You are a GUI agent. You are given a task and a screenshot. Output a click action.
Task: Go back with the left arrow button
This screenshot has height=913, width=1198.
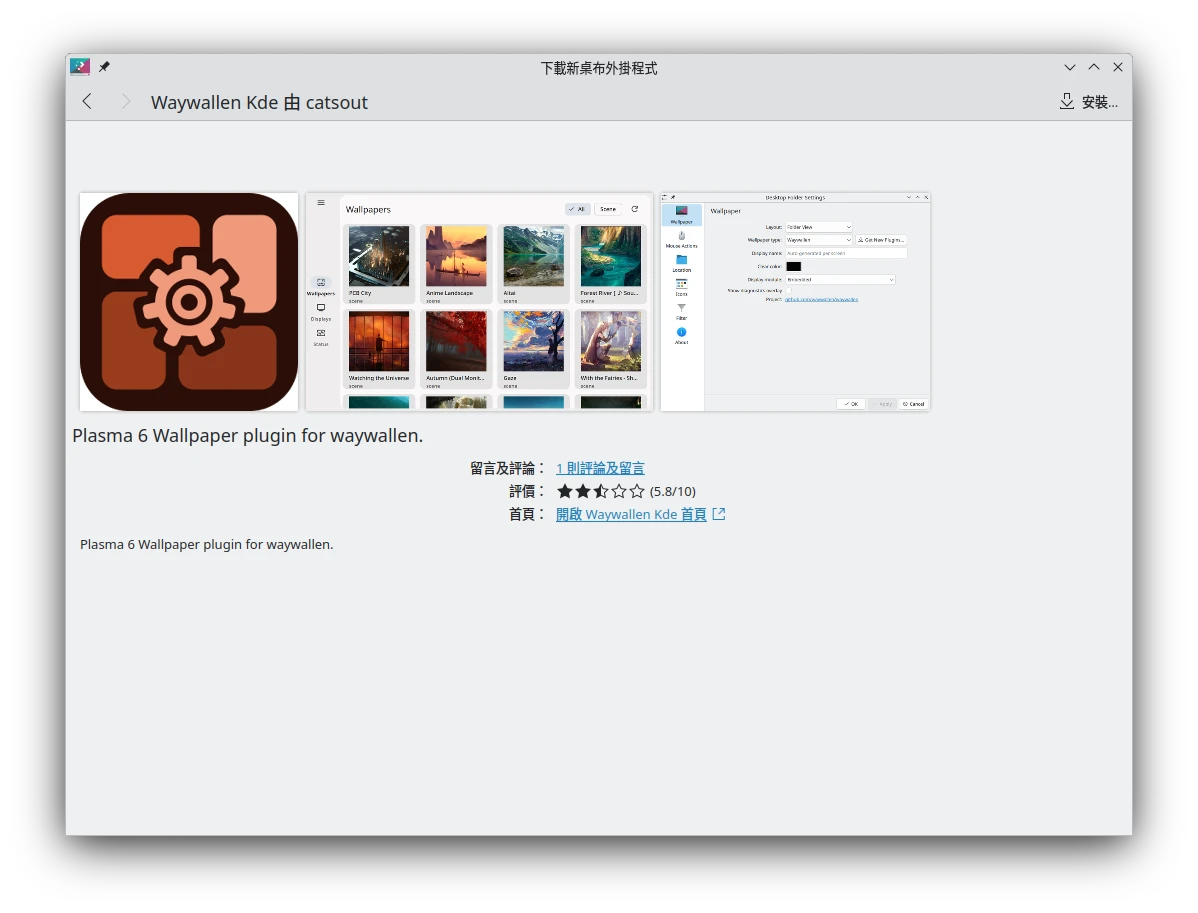tap(87, 102)
